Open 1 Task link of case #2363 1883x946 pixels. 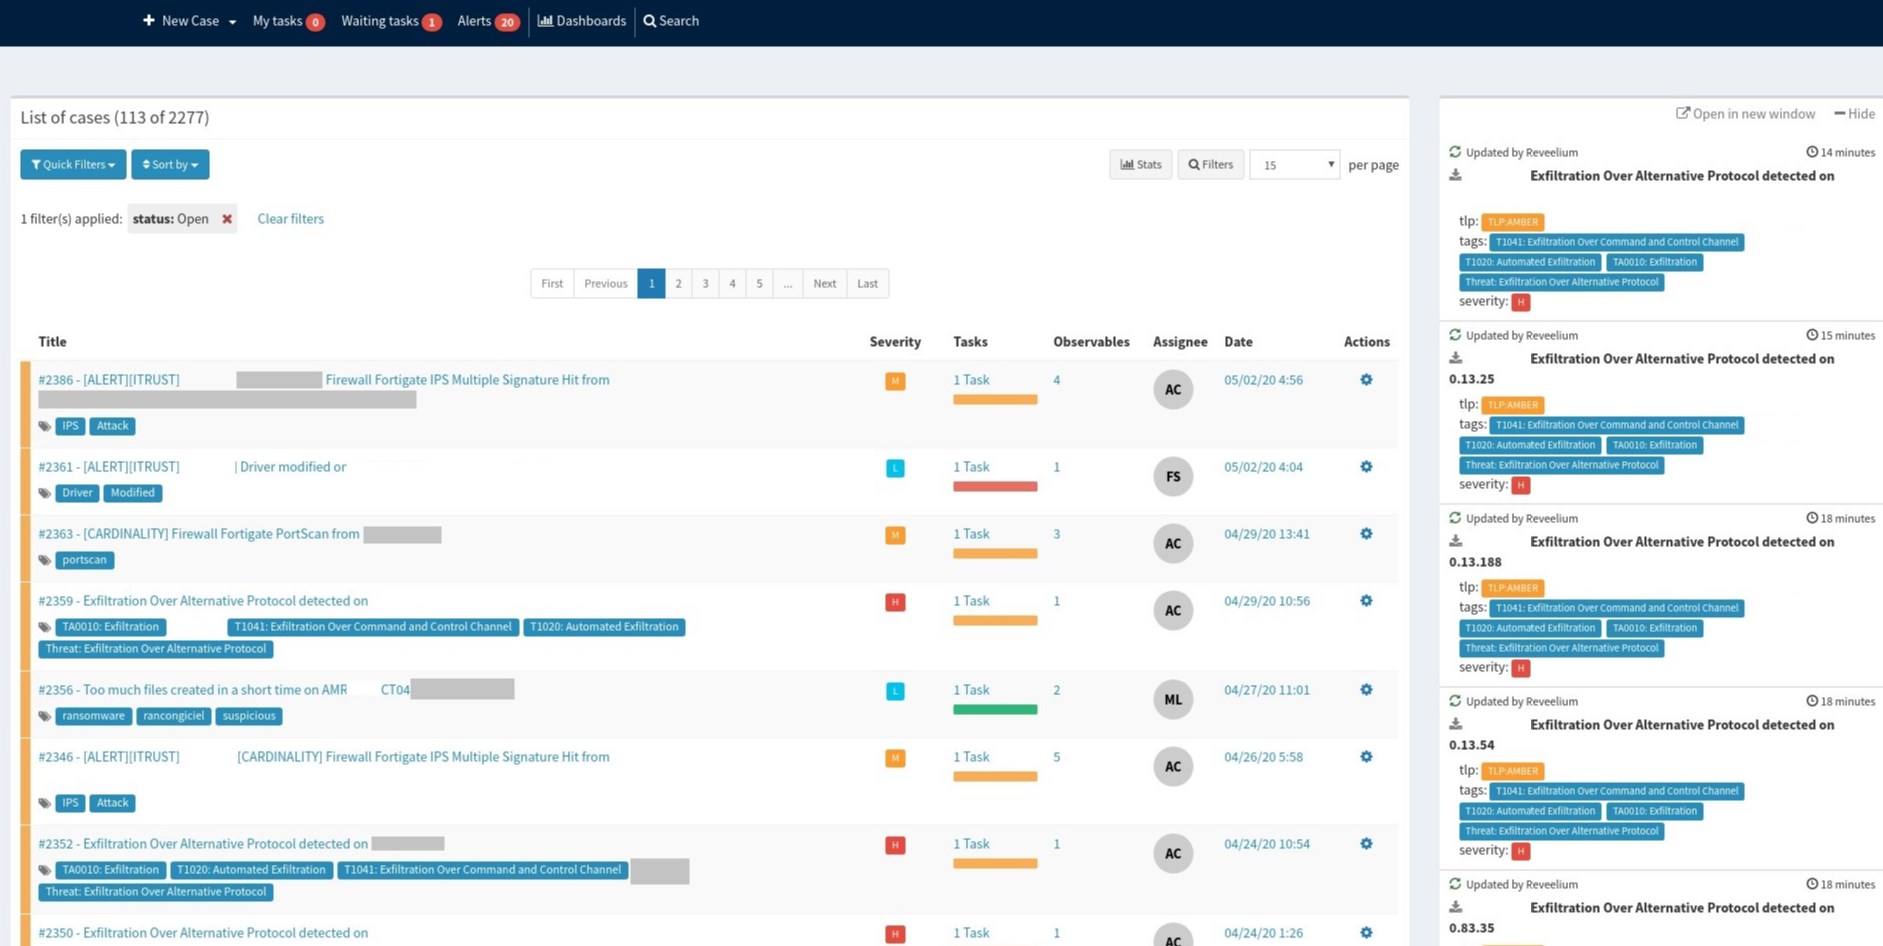(x=971, y=534)
